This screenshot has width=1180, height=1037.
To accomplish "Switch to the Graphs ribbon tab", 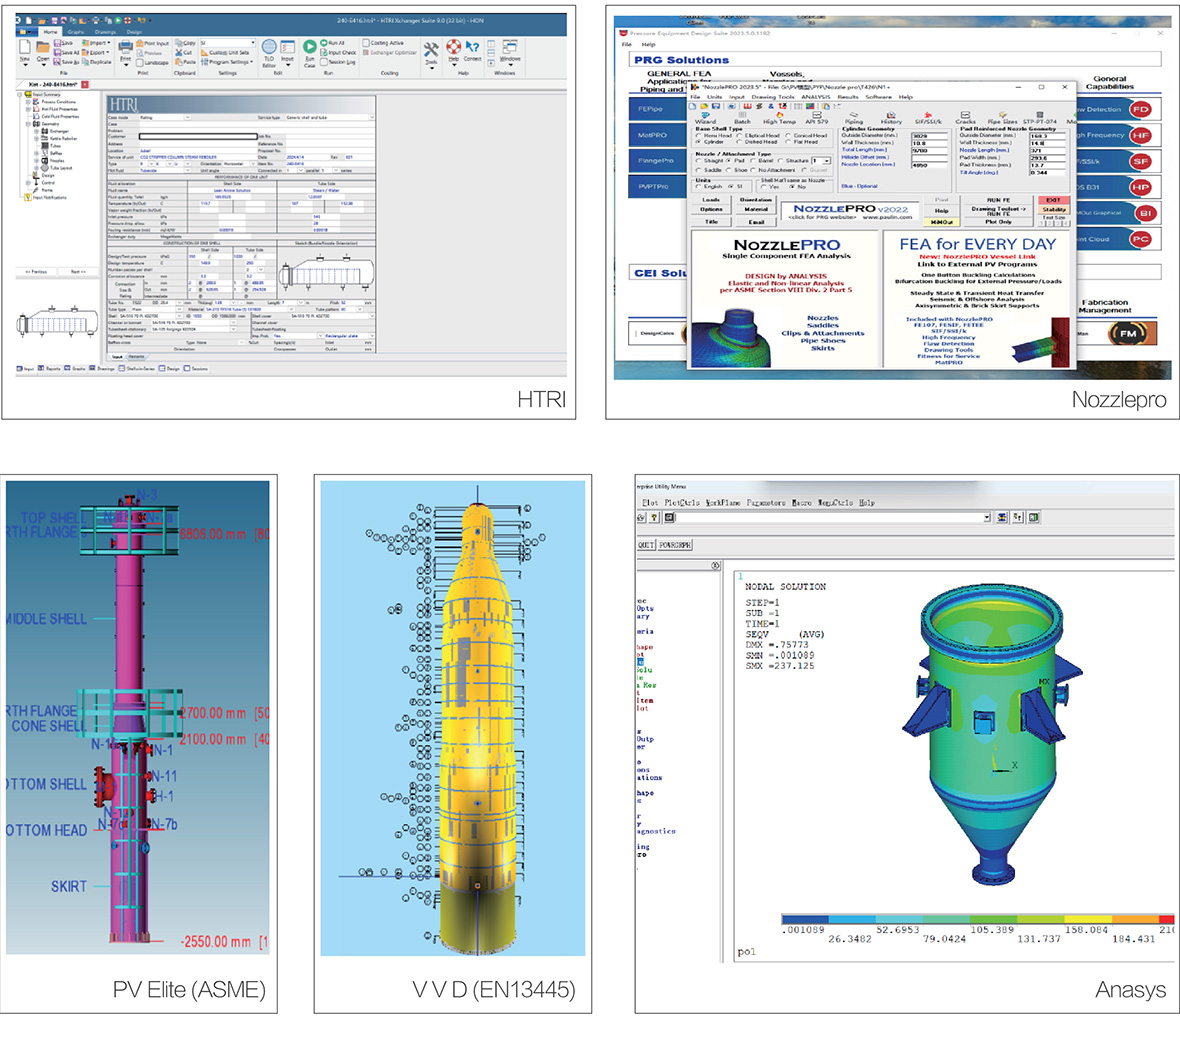I will [76, 32].
